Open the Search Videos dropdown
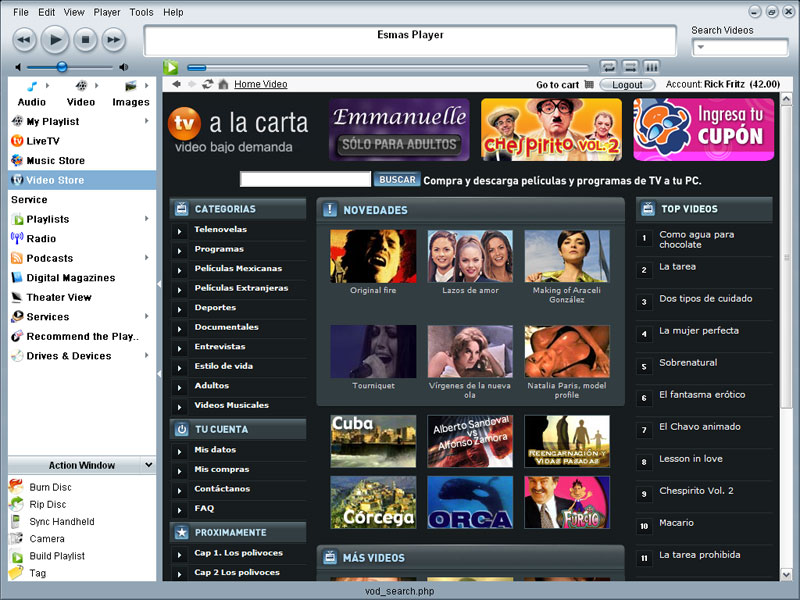This screenshot has width=800, height=600. click(701, 47)
